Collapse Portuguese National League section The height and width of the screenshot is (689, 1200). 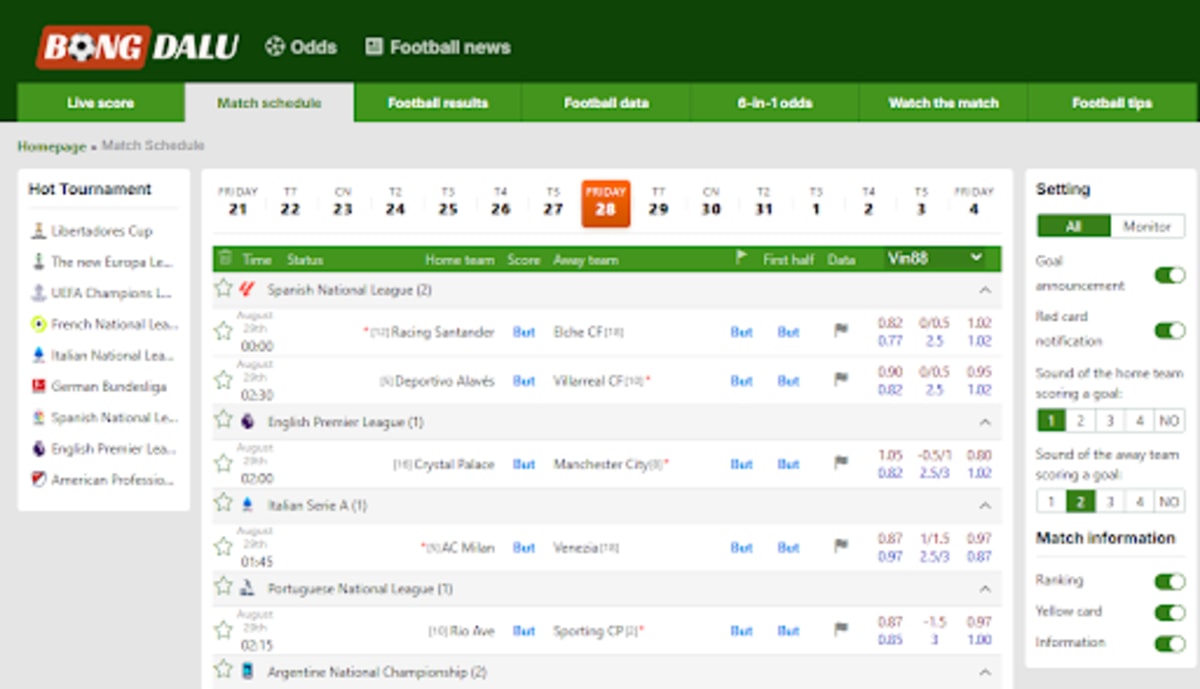click(x=985, y=588)
